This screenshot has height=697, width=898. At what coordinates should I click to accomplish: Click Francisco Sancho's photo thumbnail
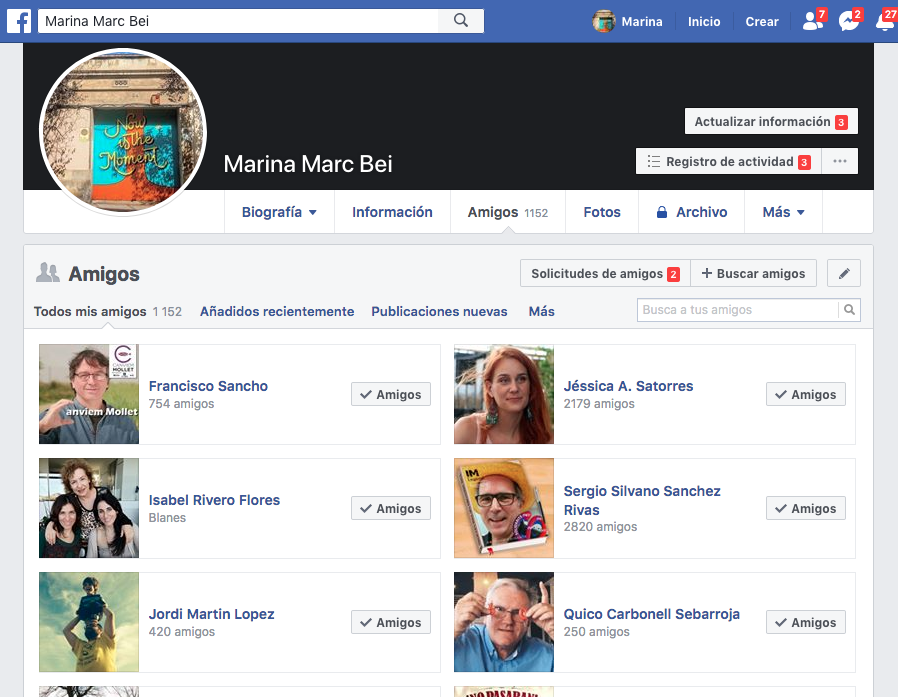89,394
